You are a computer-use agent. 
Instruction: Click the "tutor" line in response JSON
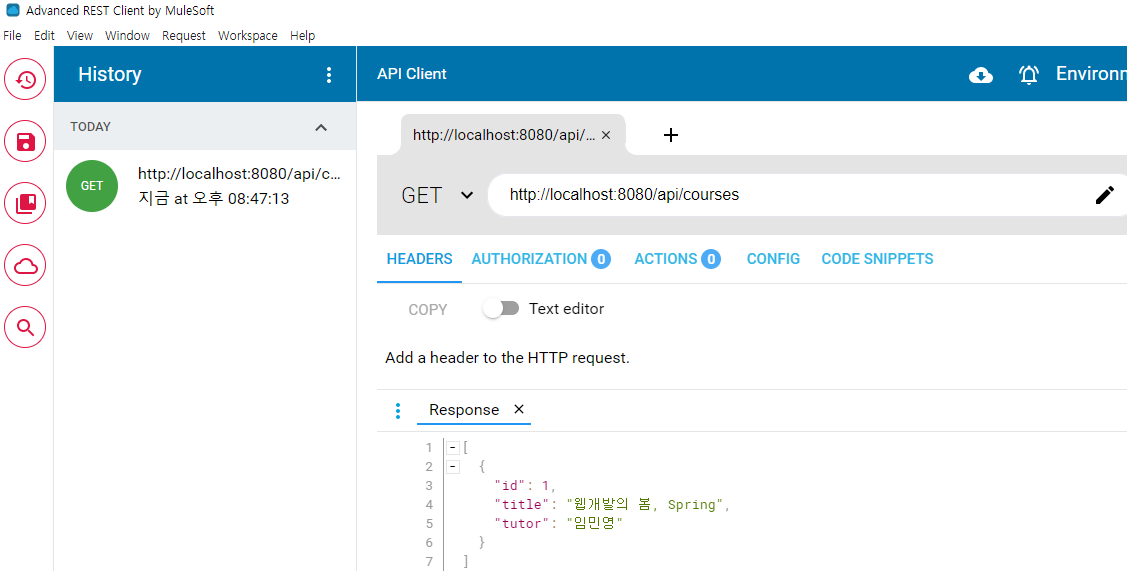point(558,524)
